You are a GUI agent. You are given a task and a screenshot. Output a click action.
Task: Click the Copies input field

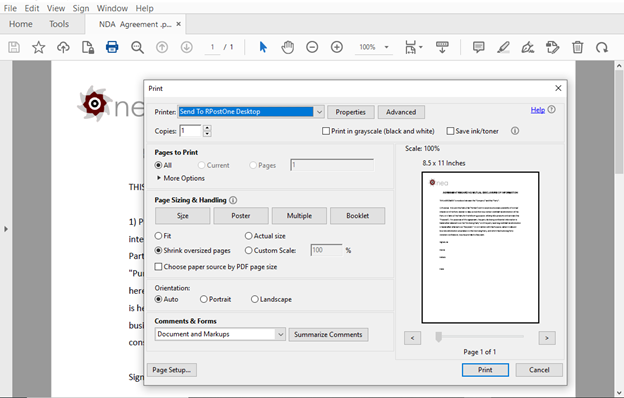(190, 131)
